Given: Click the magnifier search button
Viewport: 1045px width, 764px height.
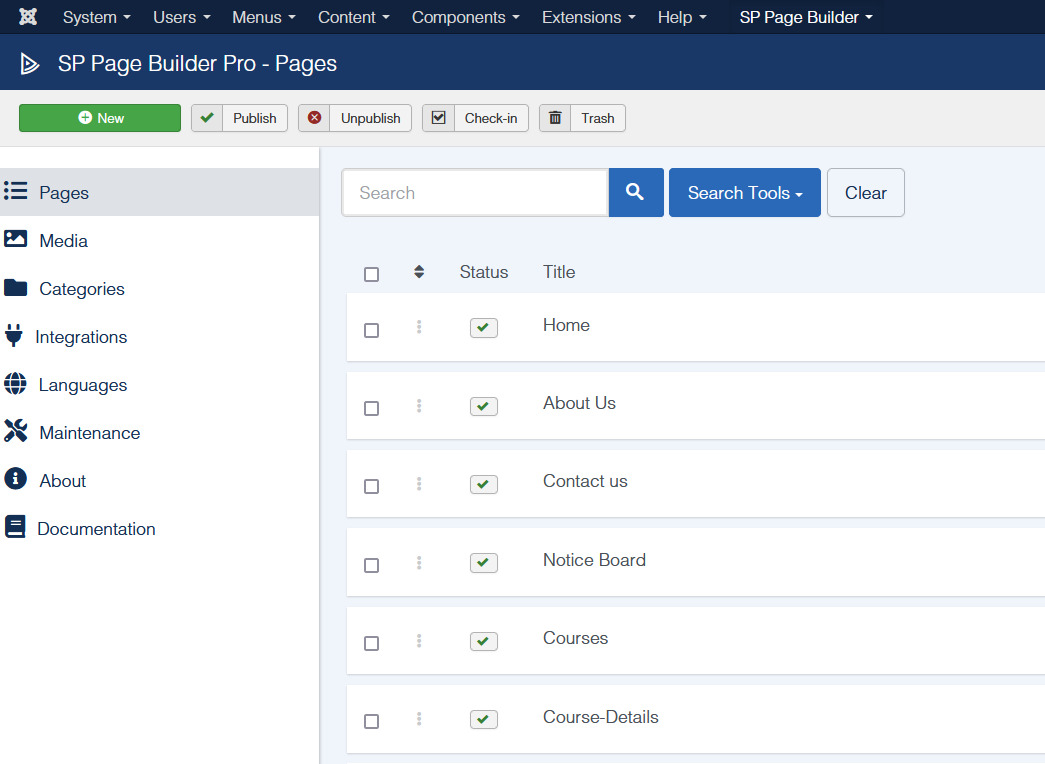Looking at the screenshot, I should tap(635, 192).
